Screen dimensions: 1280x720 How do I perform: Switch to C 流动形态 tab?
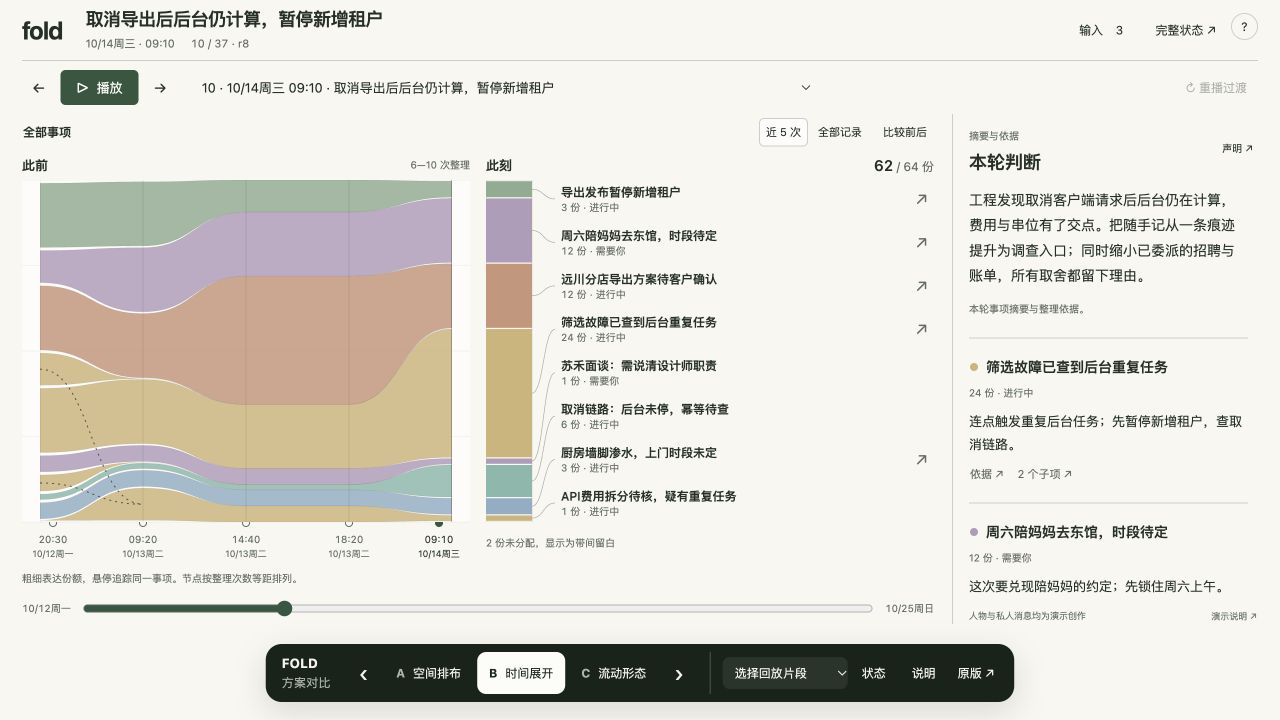click(614, 673)
